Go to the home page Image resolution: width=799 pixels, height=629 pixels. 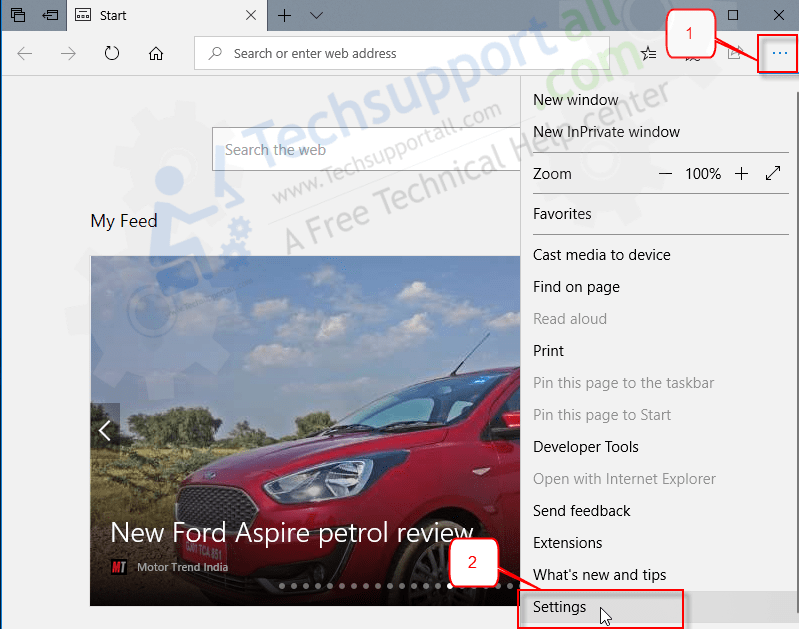[x=156, y=53]
